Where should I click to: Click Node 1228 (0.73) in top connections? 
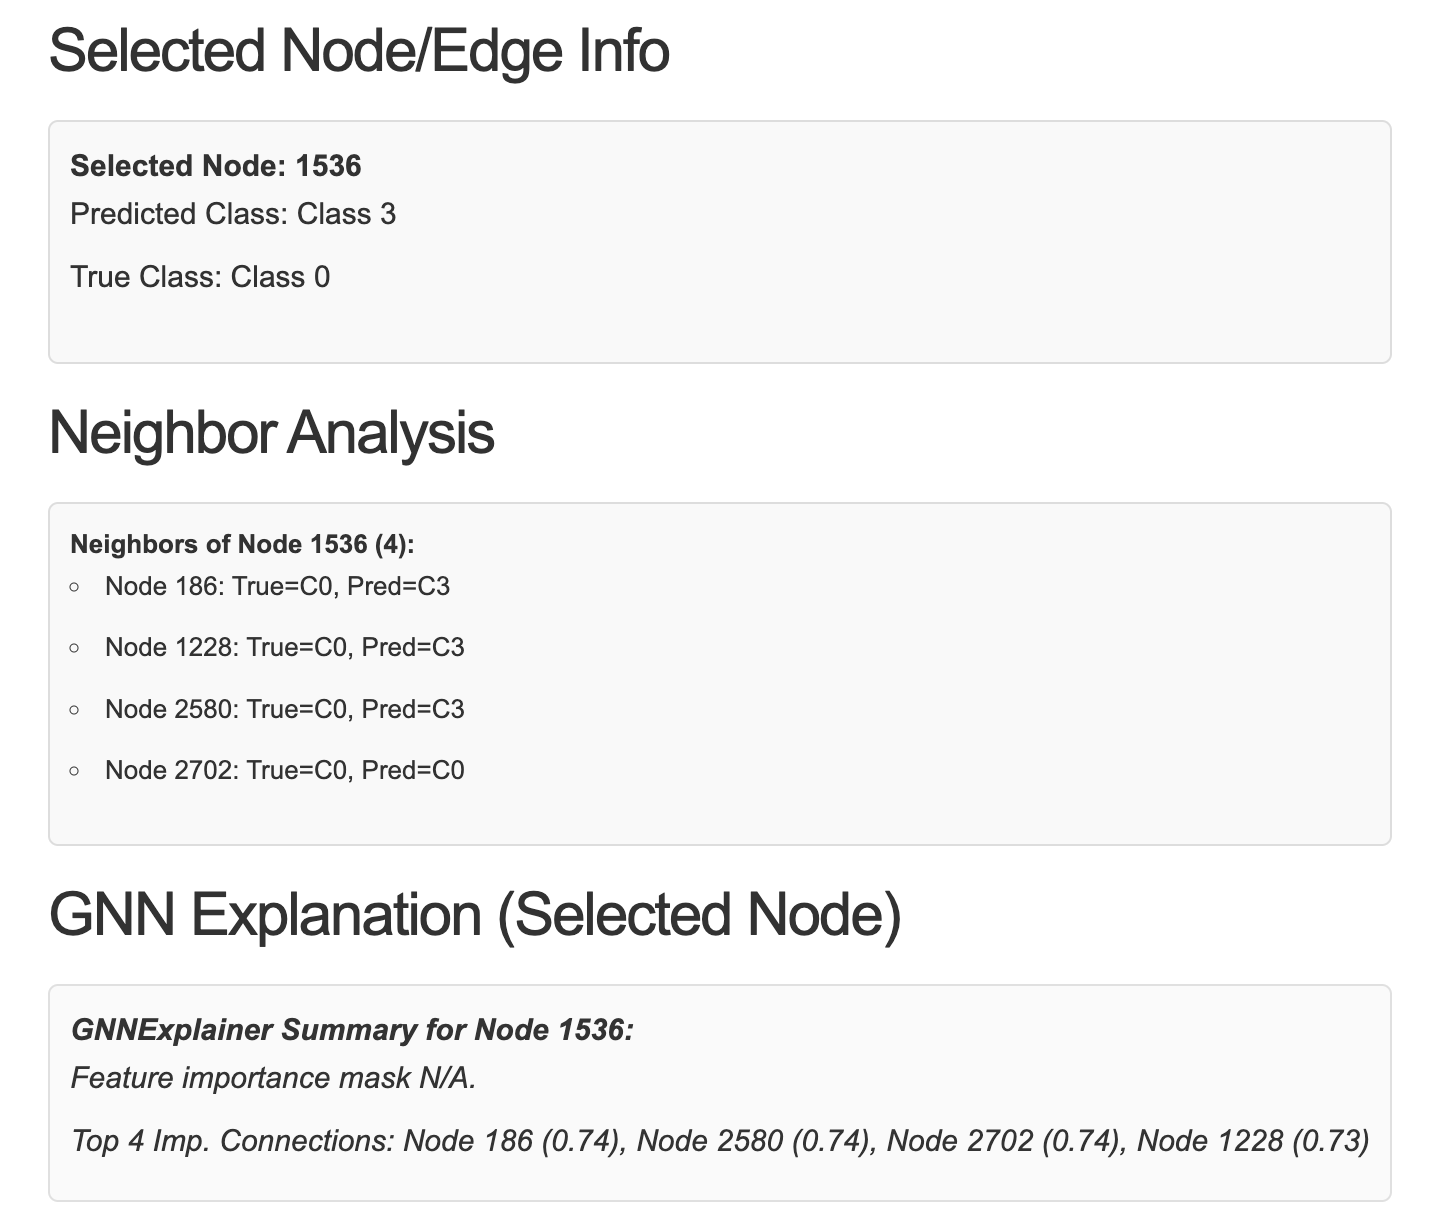click(1252, 1141)
